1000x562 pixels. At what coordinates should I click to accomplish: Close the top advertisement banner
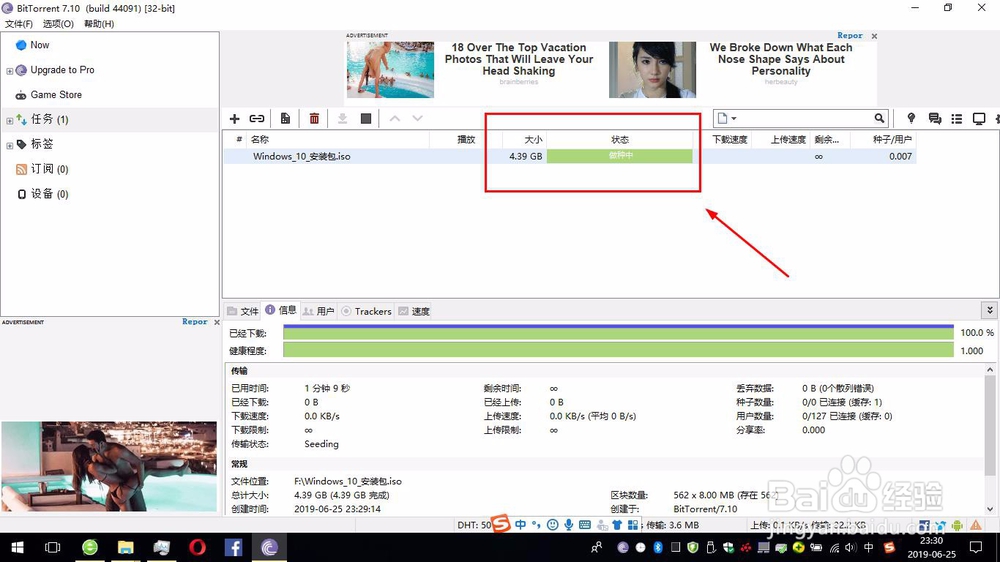[874, 36]
